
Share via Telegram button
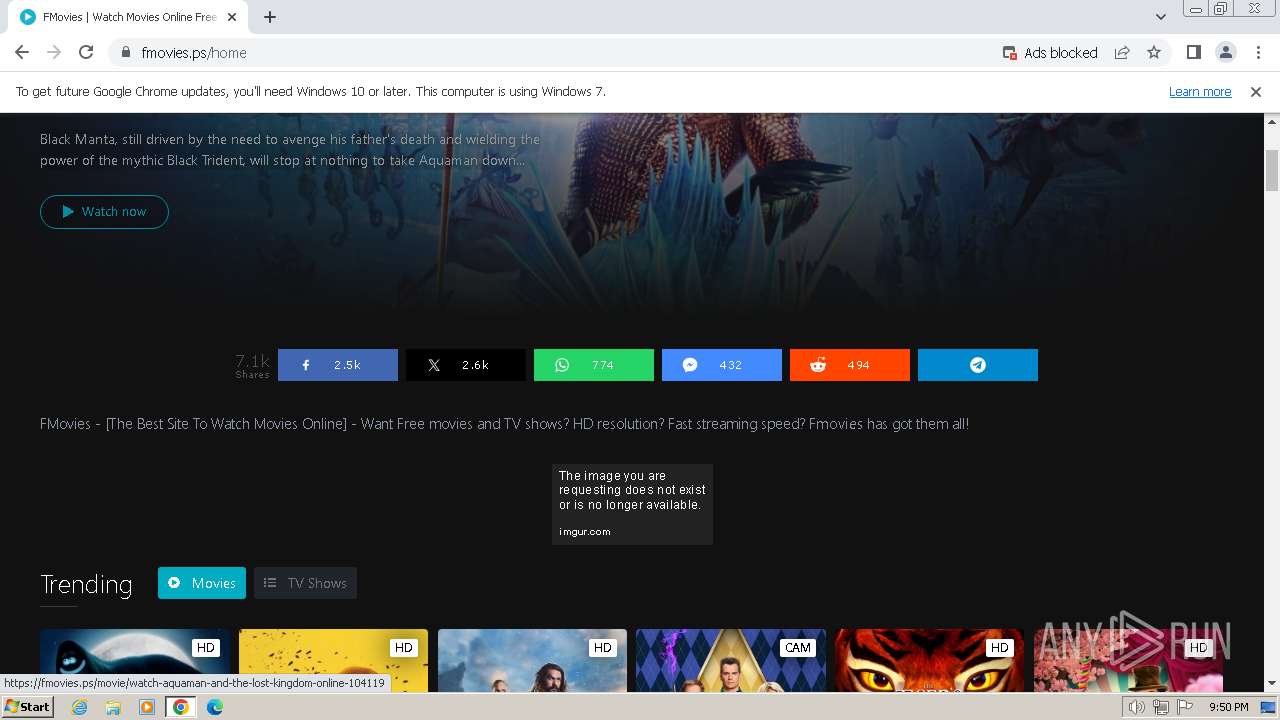pyautogui.click(x=978, y=365)
